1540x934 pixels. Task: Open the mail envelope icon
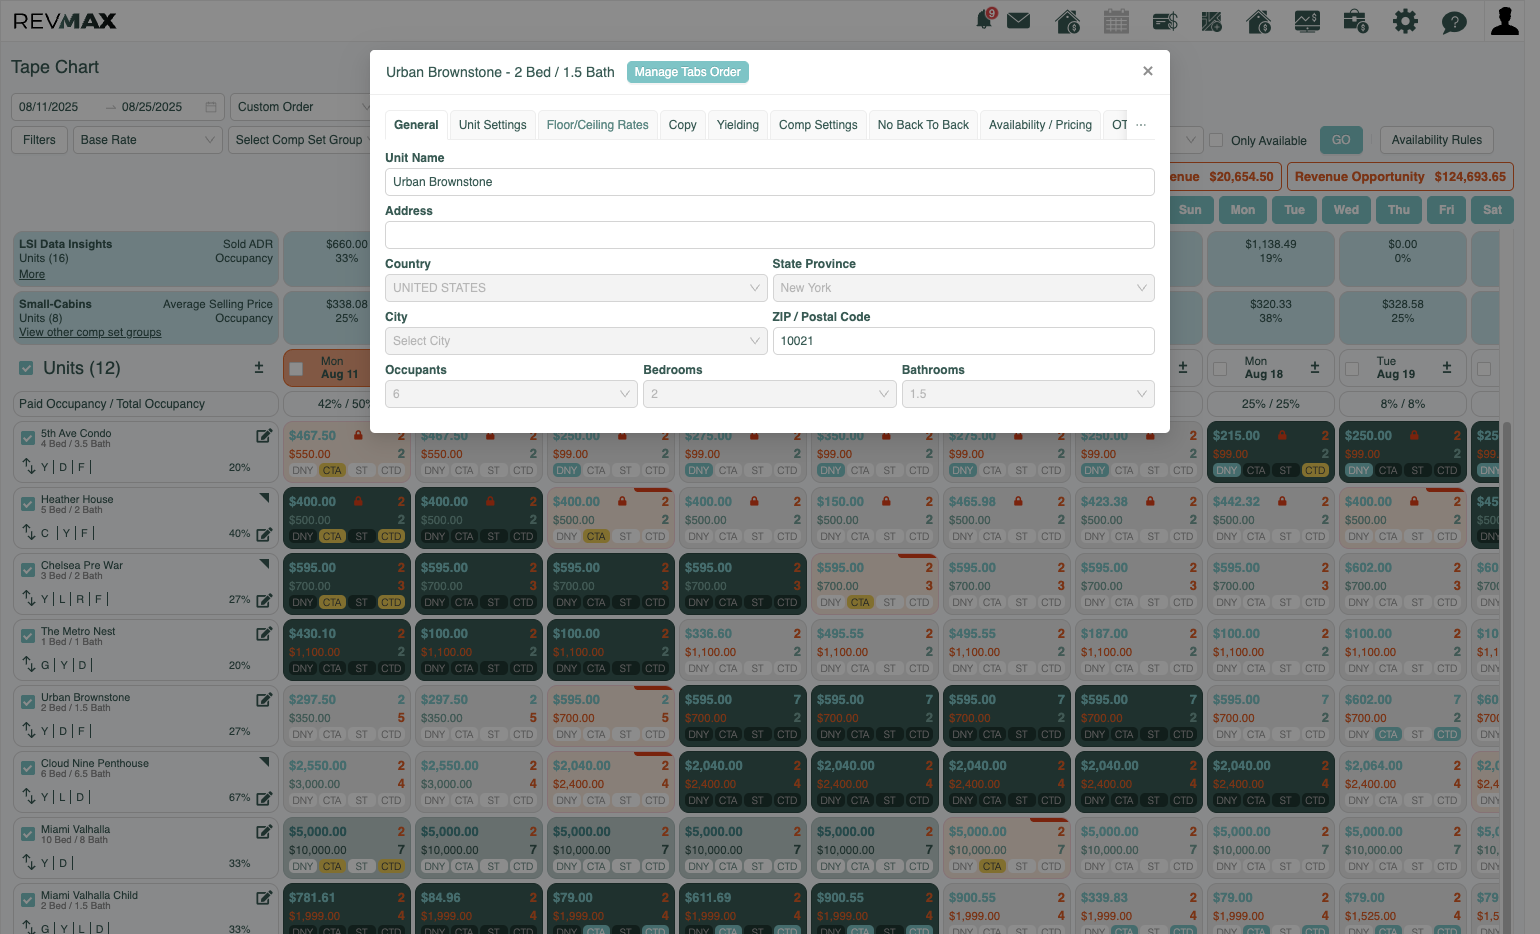1019,21
